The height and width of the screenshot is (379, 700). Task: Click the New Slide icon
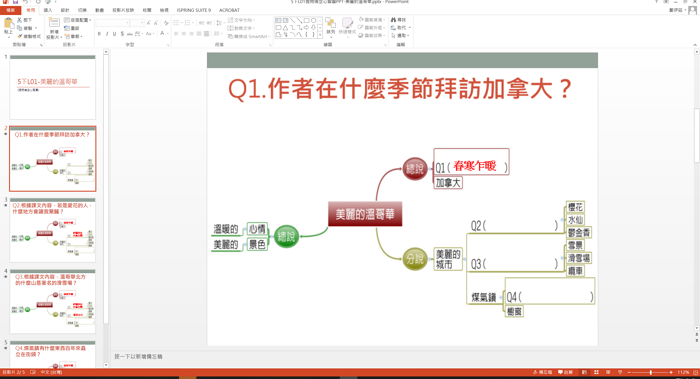54,24
